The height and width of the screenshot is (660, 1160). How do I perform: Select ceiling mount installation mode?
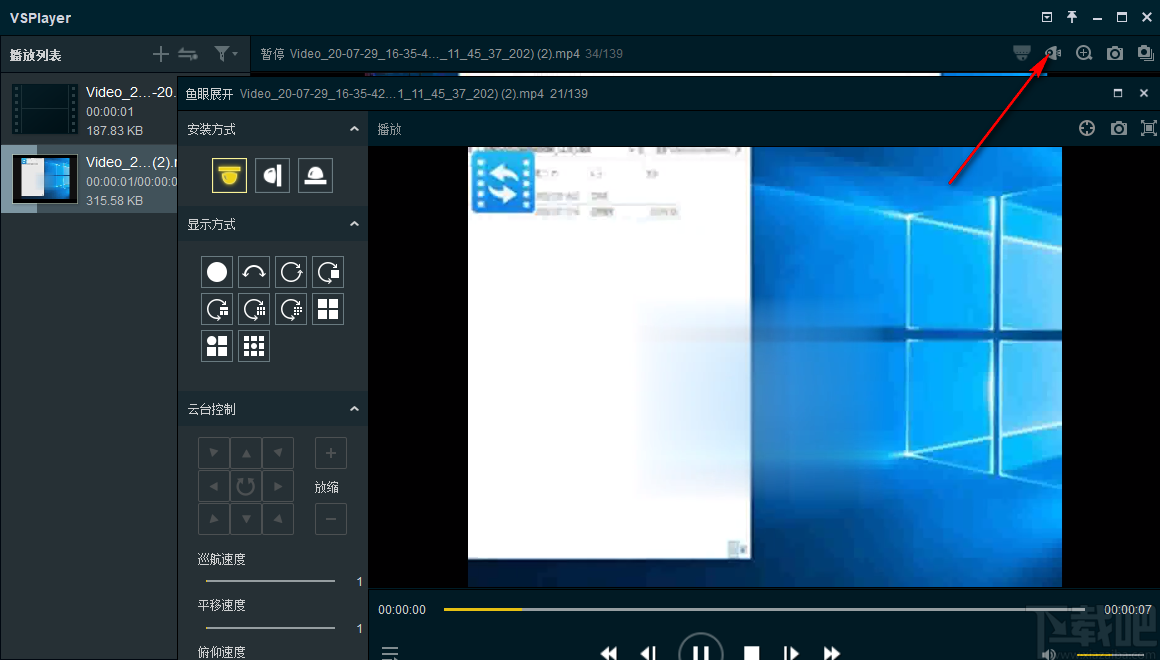tap(229, 175)
